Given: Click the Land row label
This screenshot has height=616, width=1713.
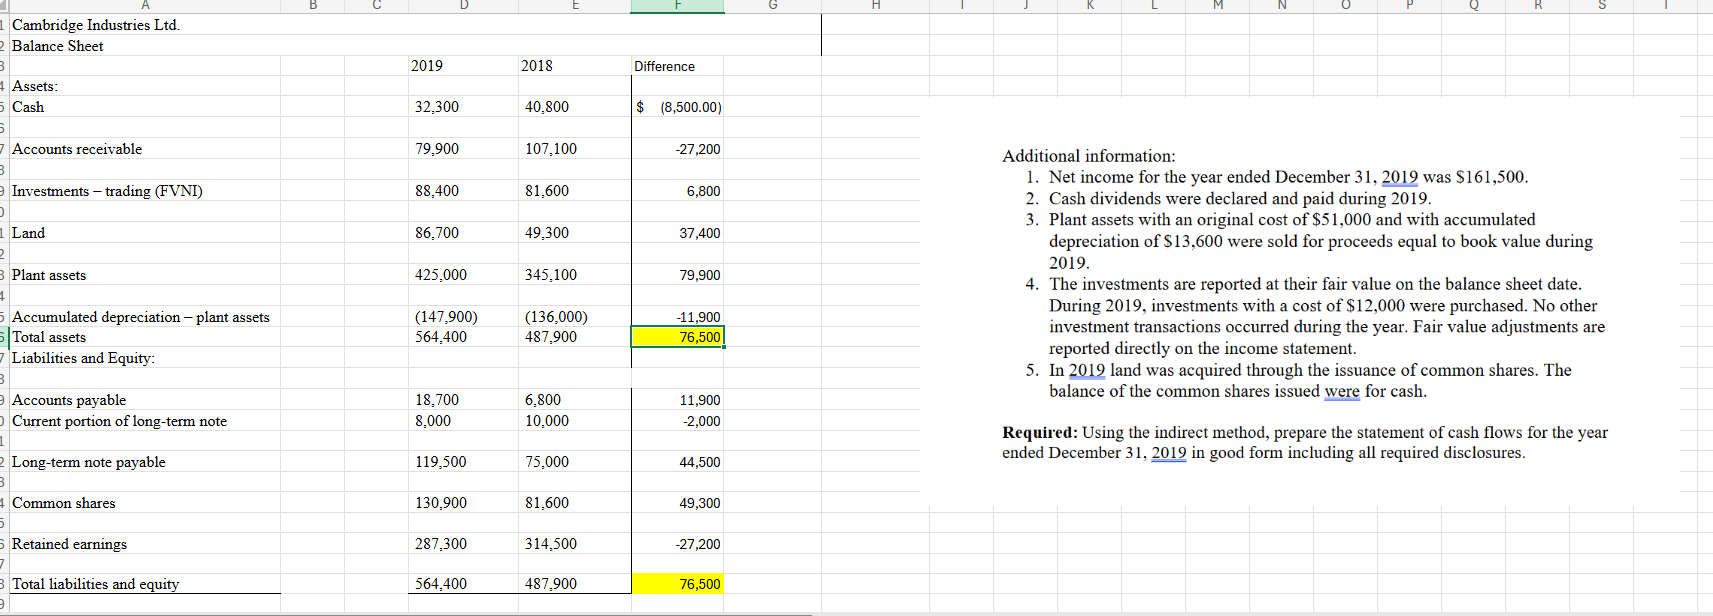Looking at the screenshot, I should [x=28, y=233].
